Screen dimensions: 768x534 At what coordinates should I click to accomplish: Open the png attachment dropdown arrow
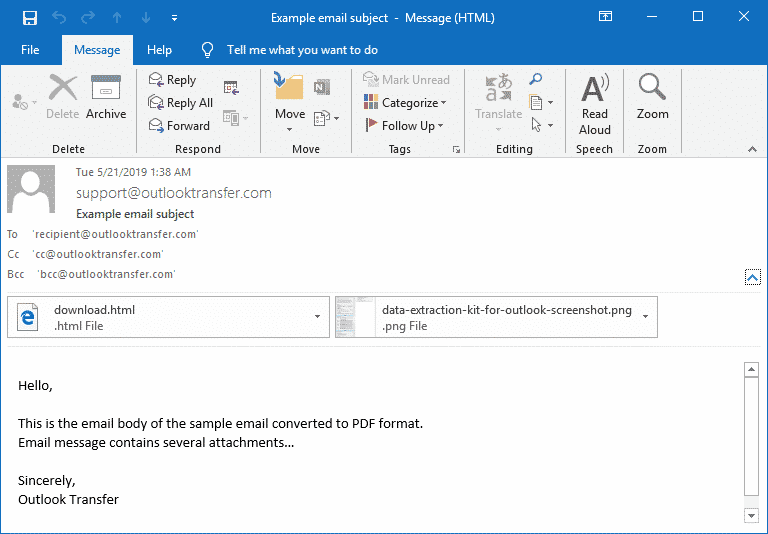pos(646,317)
